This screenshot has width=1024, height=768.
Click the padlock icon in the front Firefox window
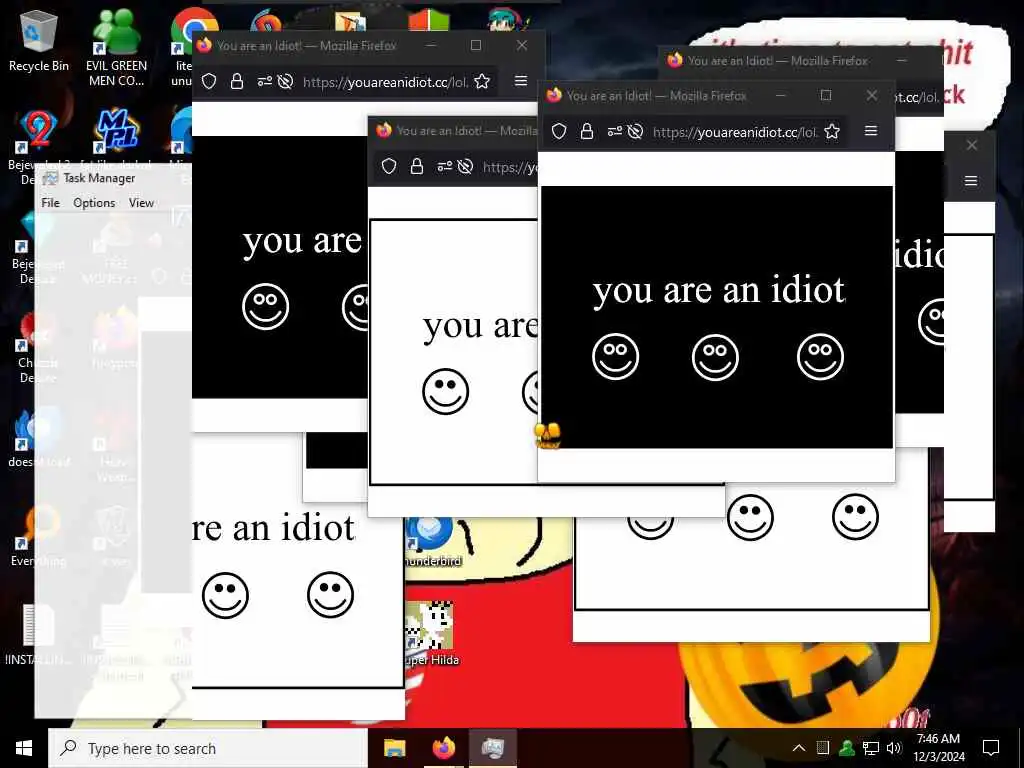coord(587,131)
